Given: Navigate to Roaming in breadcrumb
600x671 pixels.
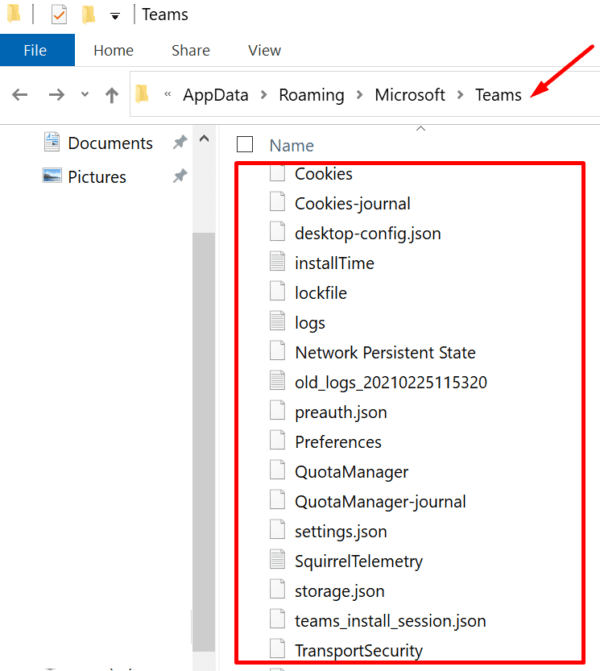Looking at the screenshot, I should (x=312, y=95).
